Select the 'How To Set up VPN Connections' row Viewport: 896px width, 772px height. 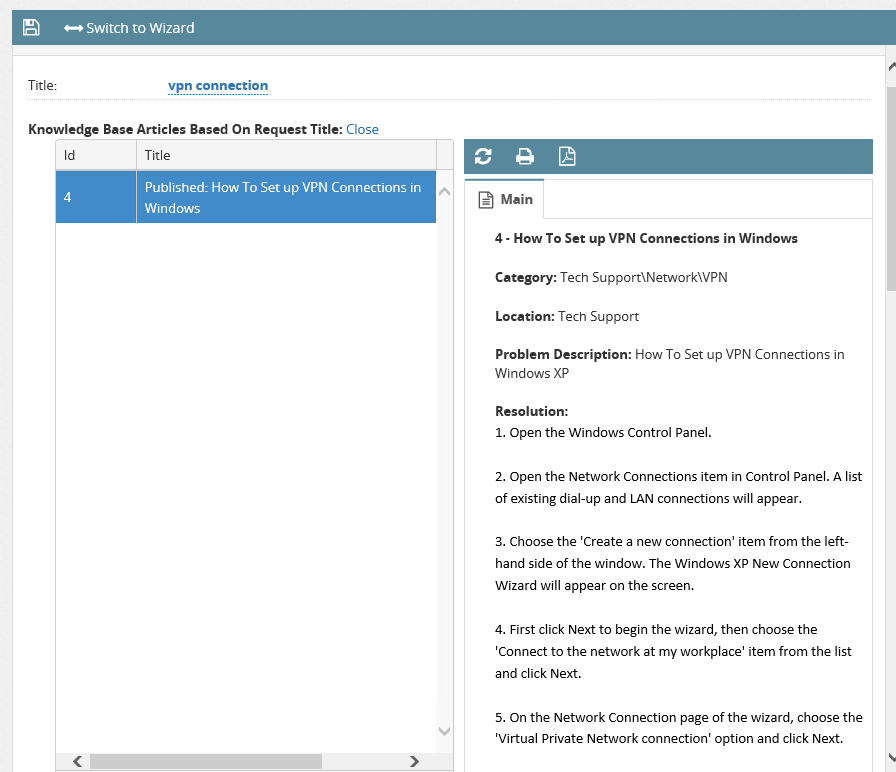click(x=285, y=197)
